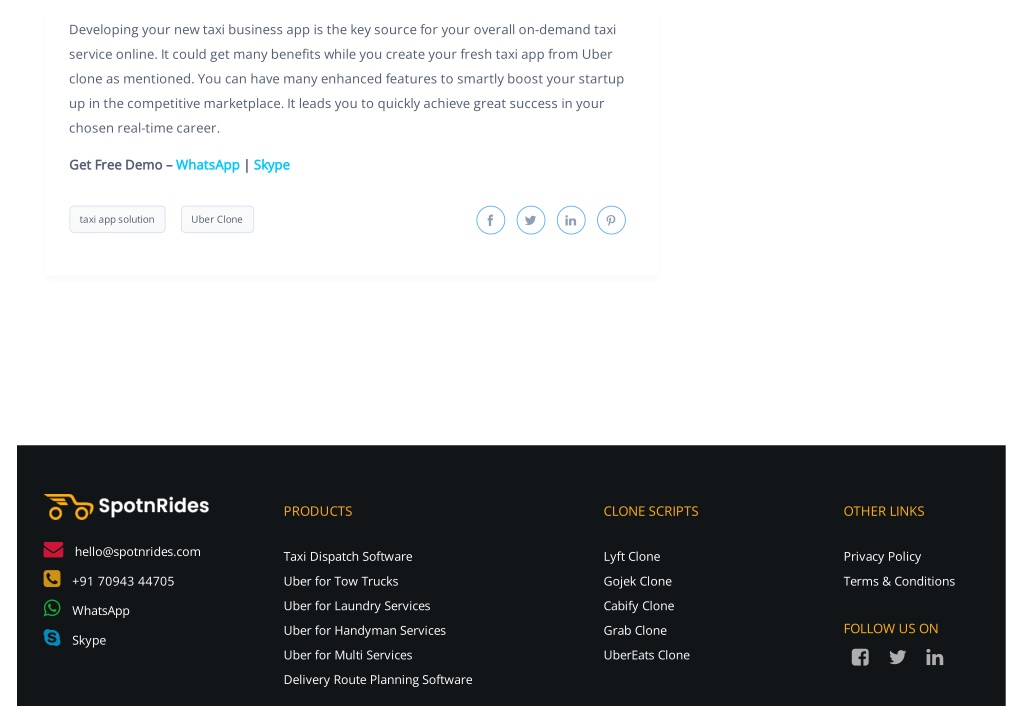Click the CLONE SCRIPTS footer heading
Viewport: 1024px width, 723px height.
click(x=651, y=511)
